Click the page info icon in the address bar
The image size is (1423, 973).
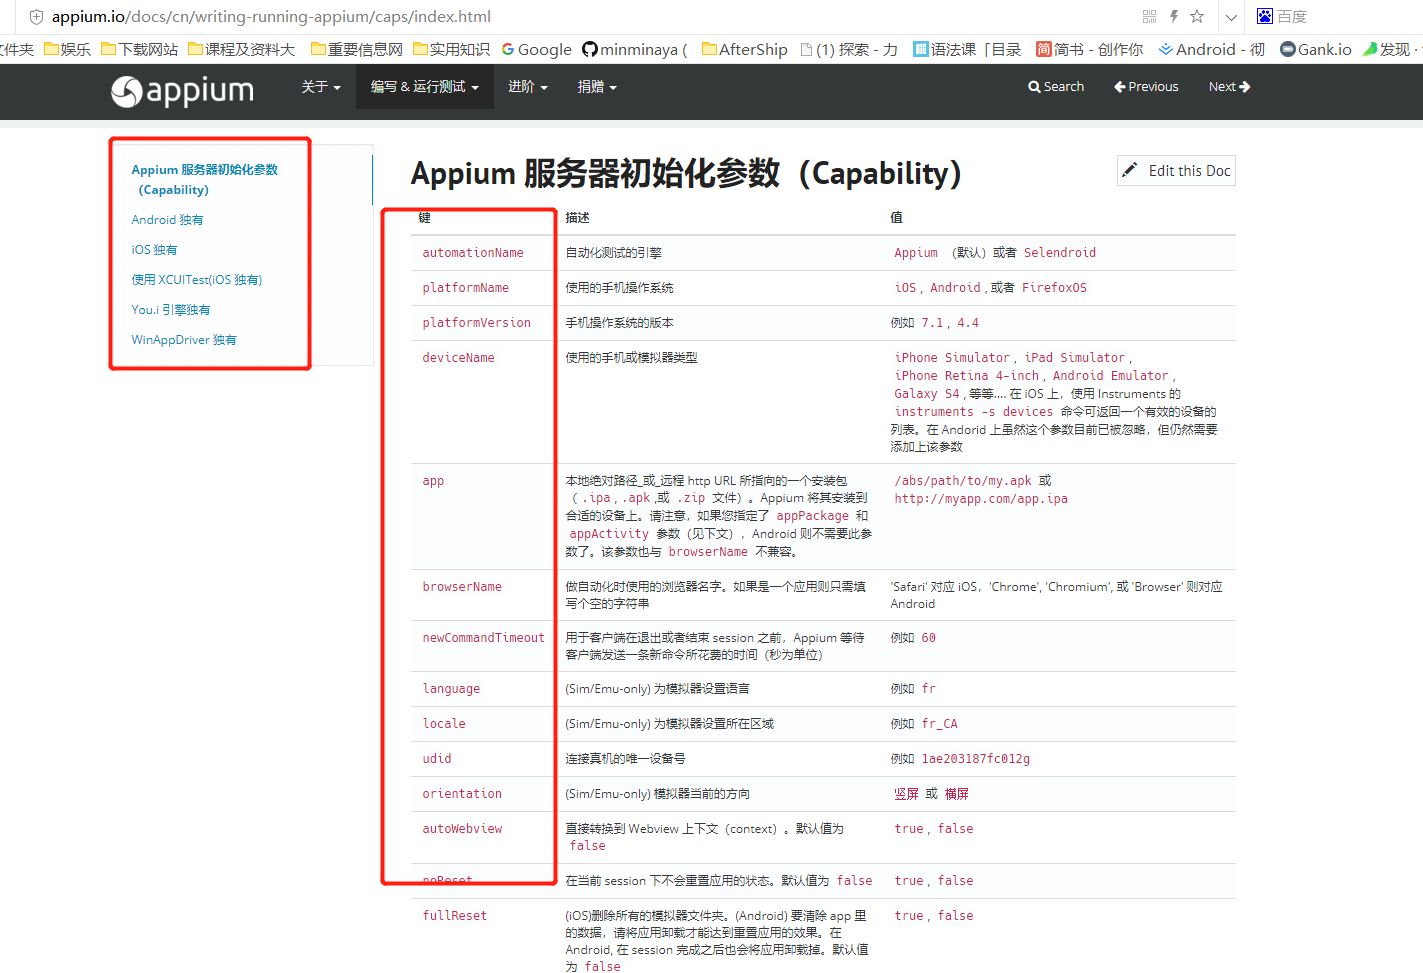[36, 16]
